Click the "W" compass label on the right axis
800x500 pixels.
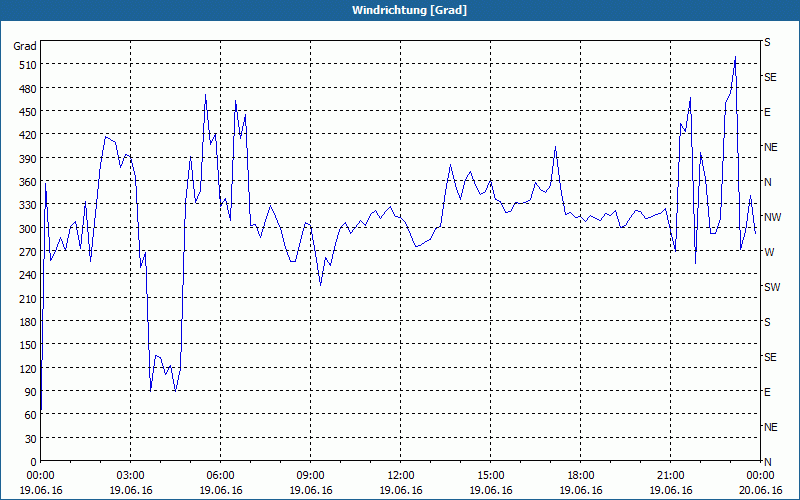click(769, 252)
